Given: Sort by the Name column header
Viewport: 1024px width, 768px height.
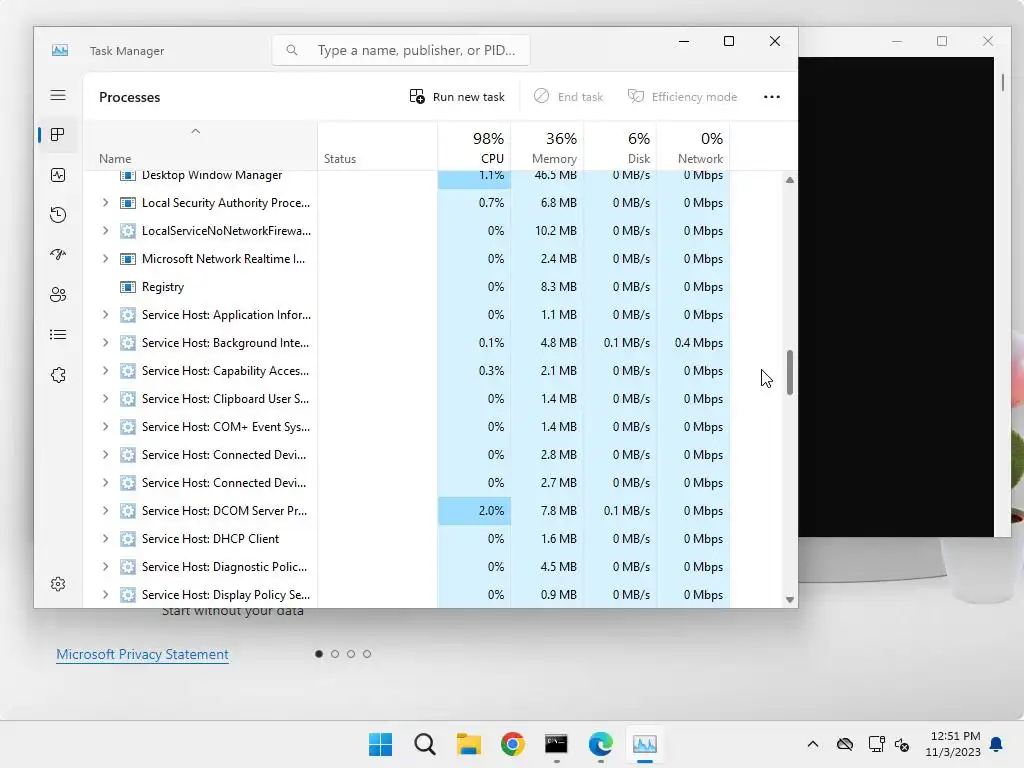Looking at the screenshot, I should [x=200, y=146].
